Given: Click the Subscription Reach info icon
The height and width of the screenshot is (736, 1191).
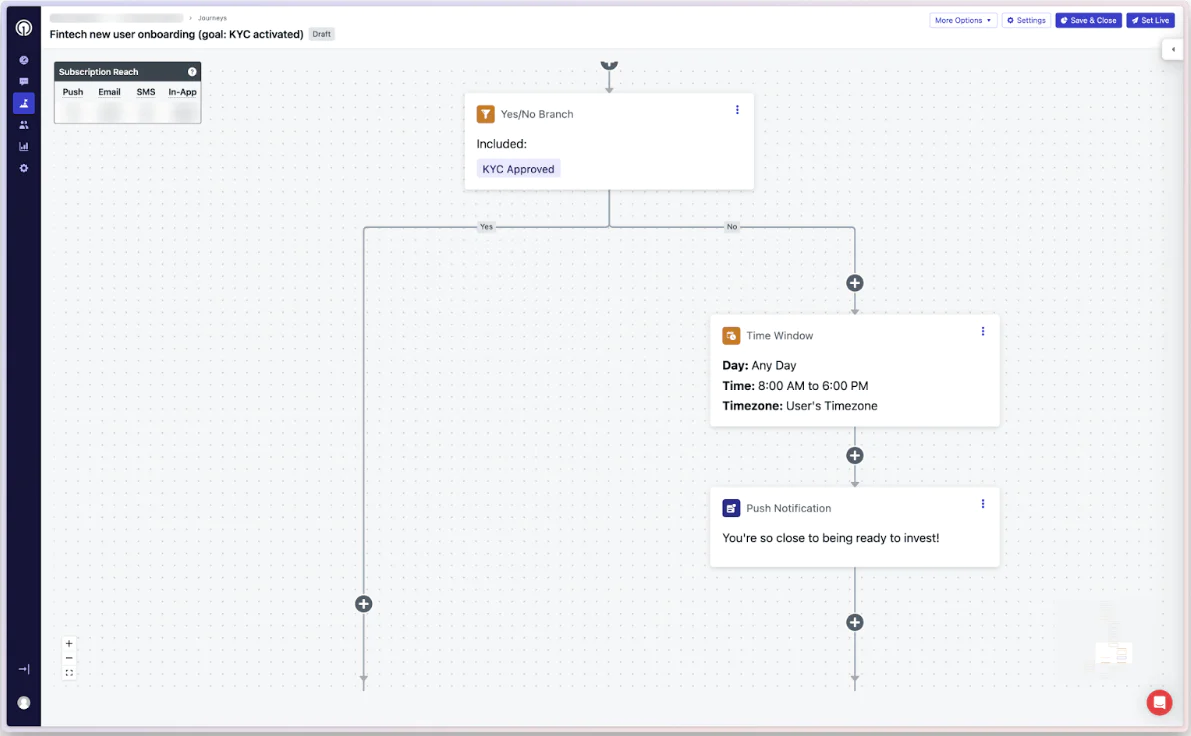Looking at the screenshot, I should point(191,71).
